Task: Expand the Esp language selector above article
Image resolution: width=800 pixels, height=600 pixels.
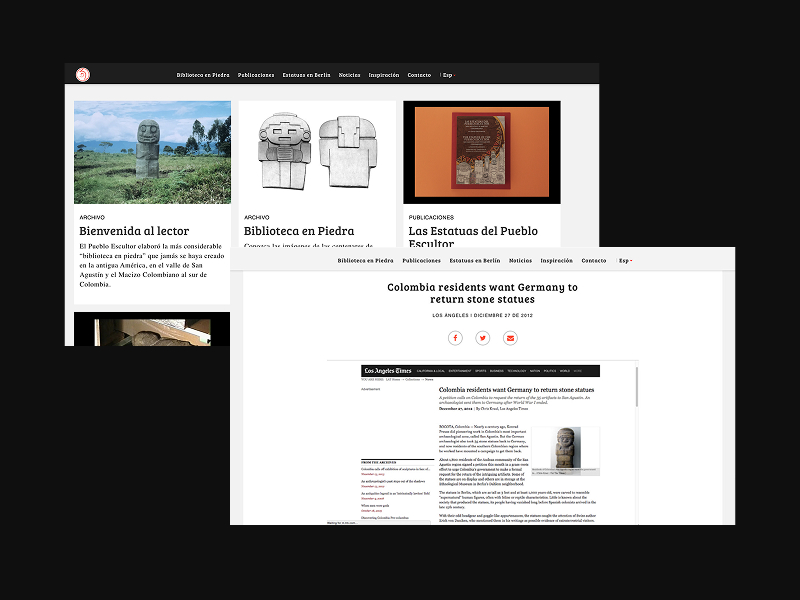Action: click(x=625, y=260)
